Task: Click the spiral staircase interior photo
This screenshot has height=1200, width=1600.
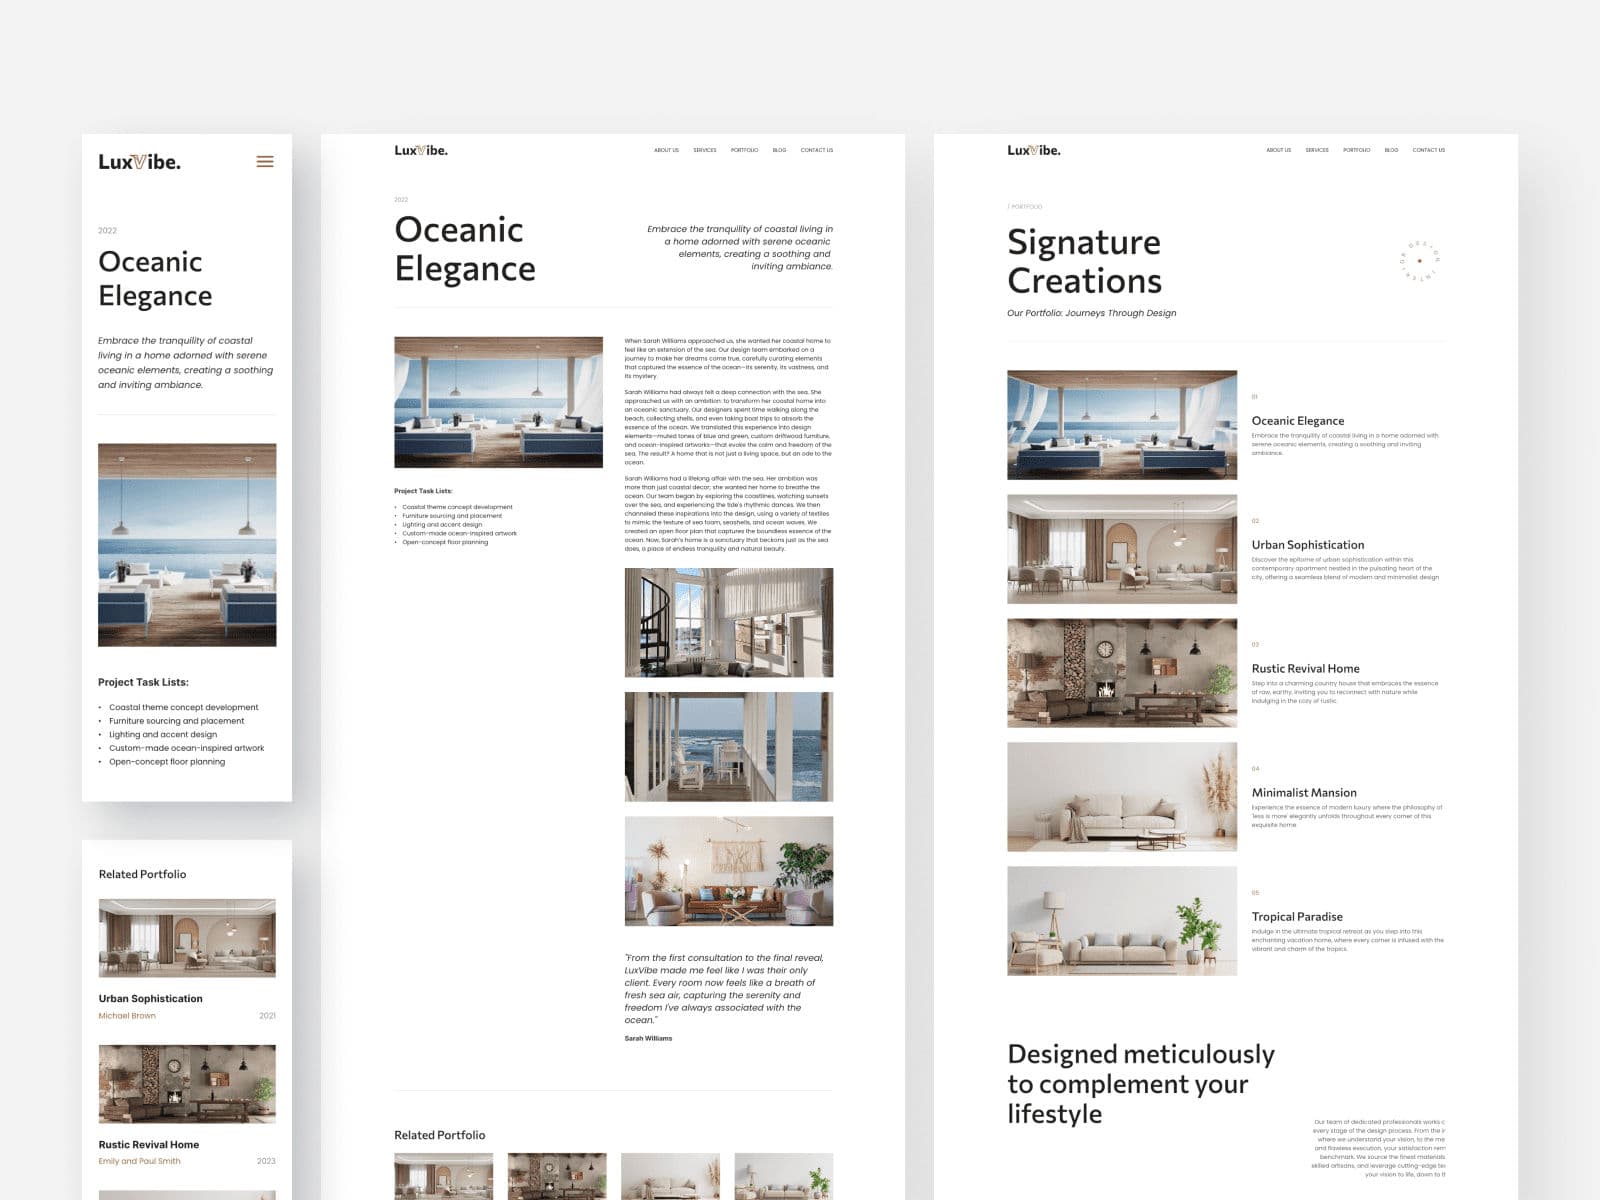Action: point(729,623)
